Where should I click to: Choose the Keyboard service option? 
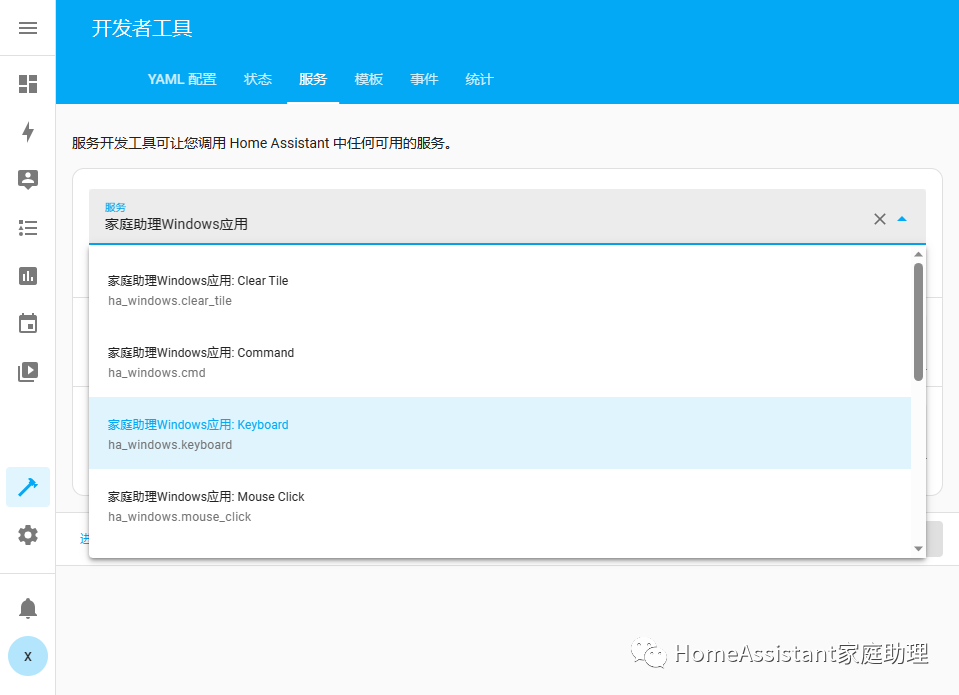[500, 433]
